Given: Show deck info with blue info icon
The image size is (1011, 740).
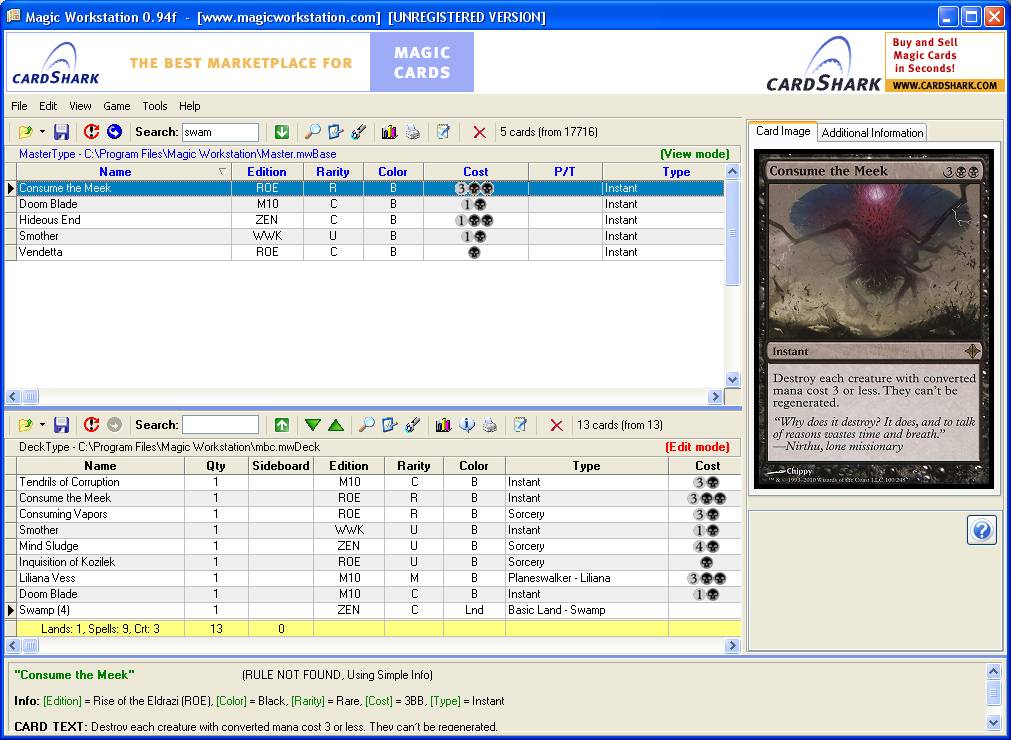Looking at the screenshot, I should point(467,425).
